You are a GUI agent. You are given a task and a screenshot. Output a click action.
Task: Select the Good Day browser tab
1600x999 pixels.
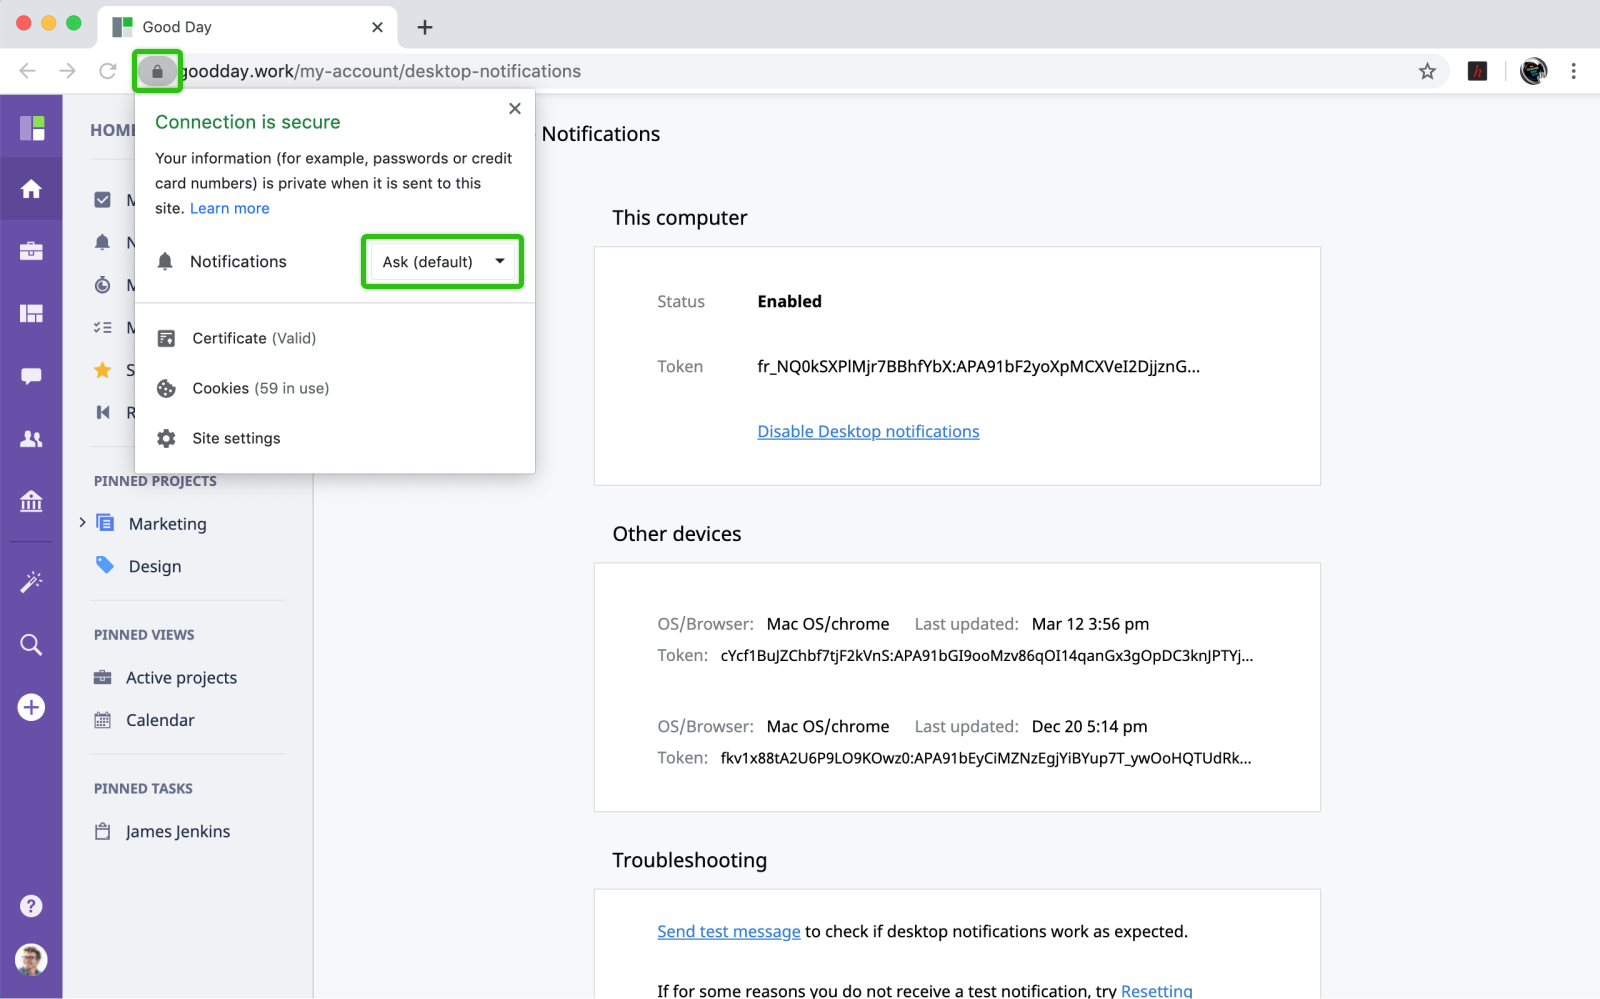tap(247, 27)
